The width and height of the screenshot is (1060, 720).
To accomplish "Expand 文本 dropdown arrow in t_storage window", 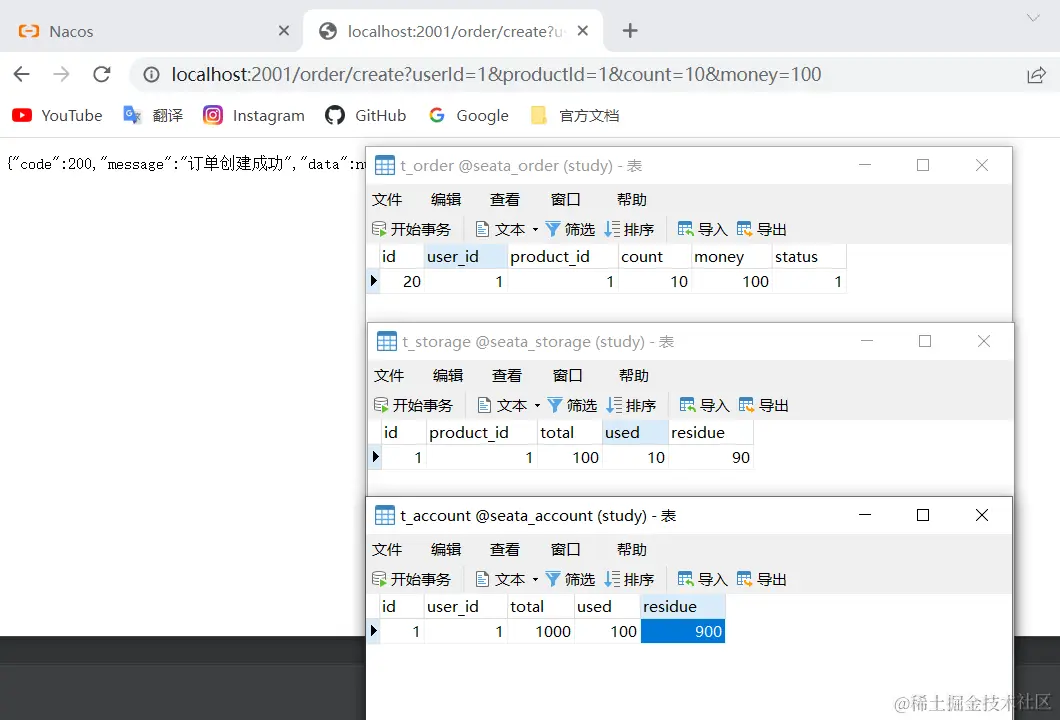I will click(x=537, y=406).
